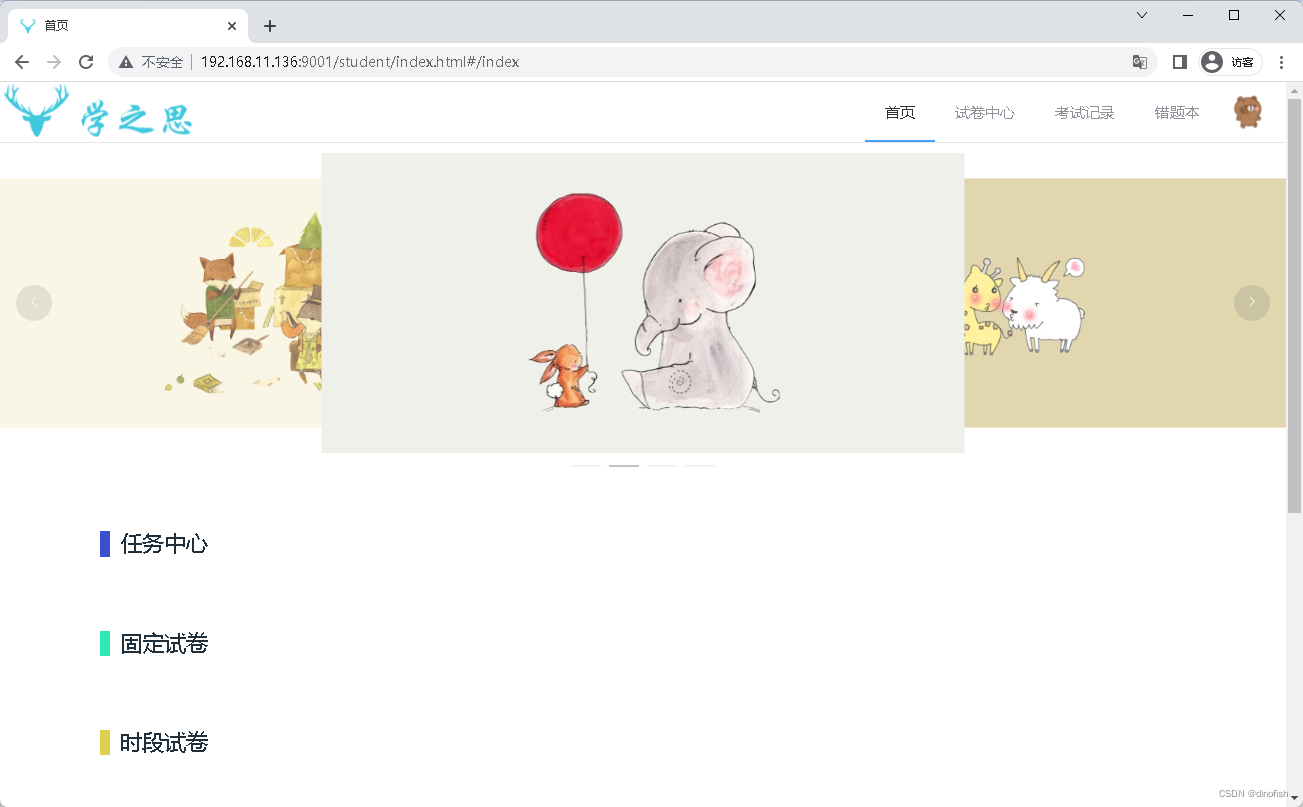Select the second carousel indicator dot

tap(623, 464)
